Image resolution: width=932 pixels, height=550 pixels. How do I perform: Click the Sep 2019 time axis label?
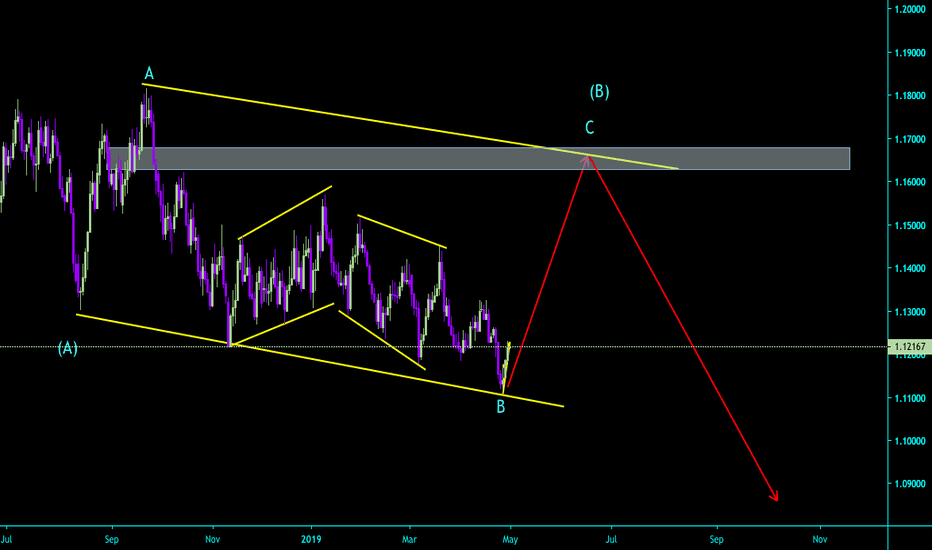click(716, 539)
